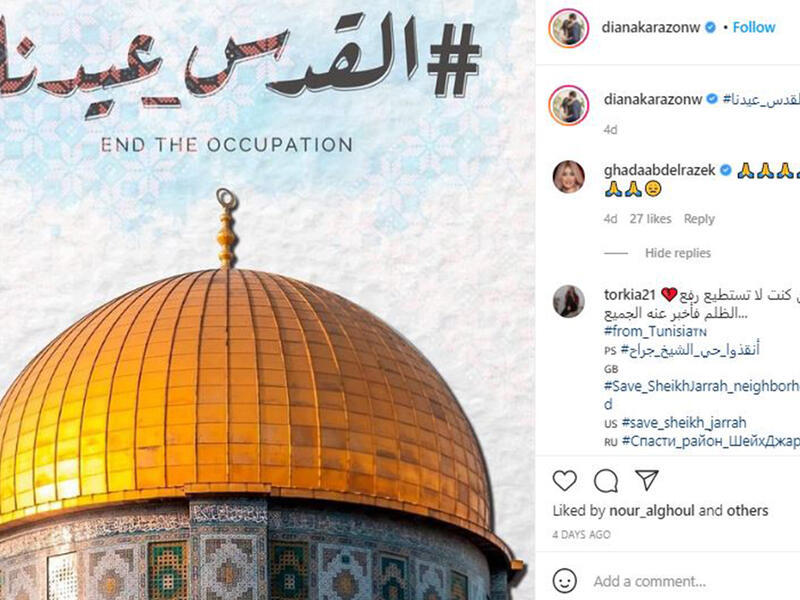800x600 pixels.
Task: Follow dianakarazonw
Action: 754,28
